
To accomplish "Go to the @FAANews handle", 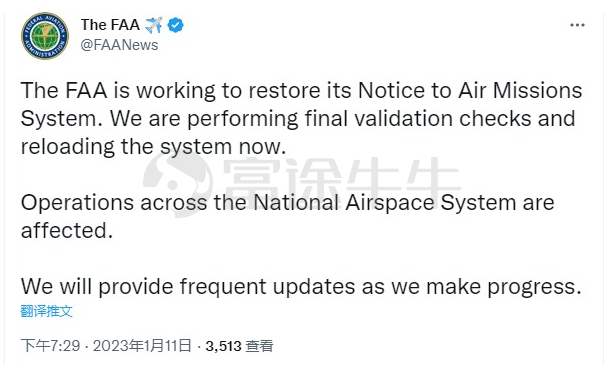I will pyautogui.click(x=119, y=45).
